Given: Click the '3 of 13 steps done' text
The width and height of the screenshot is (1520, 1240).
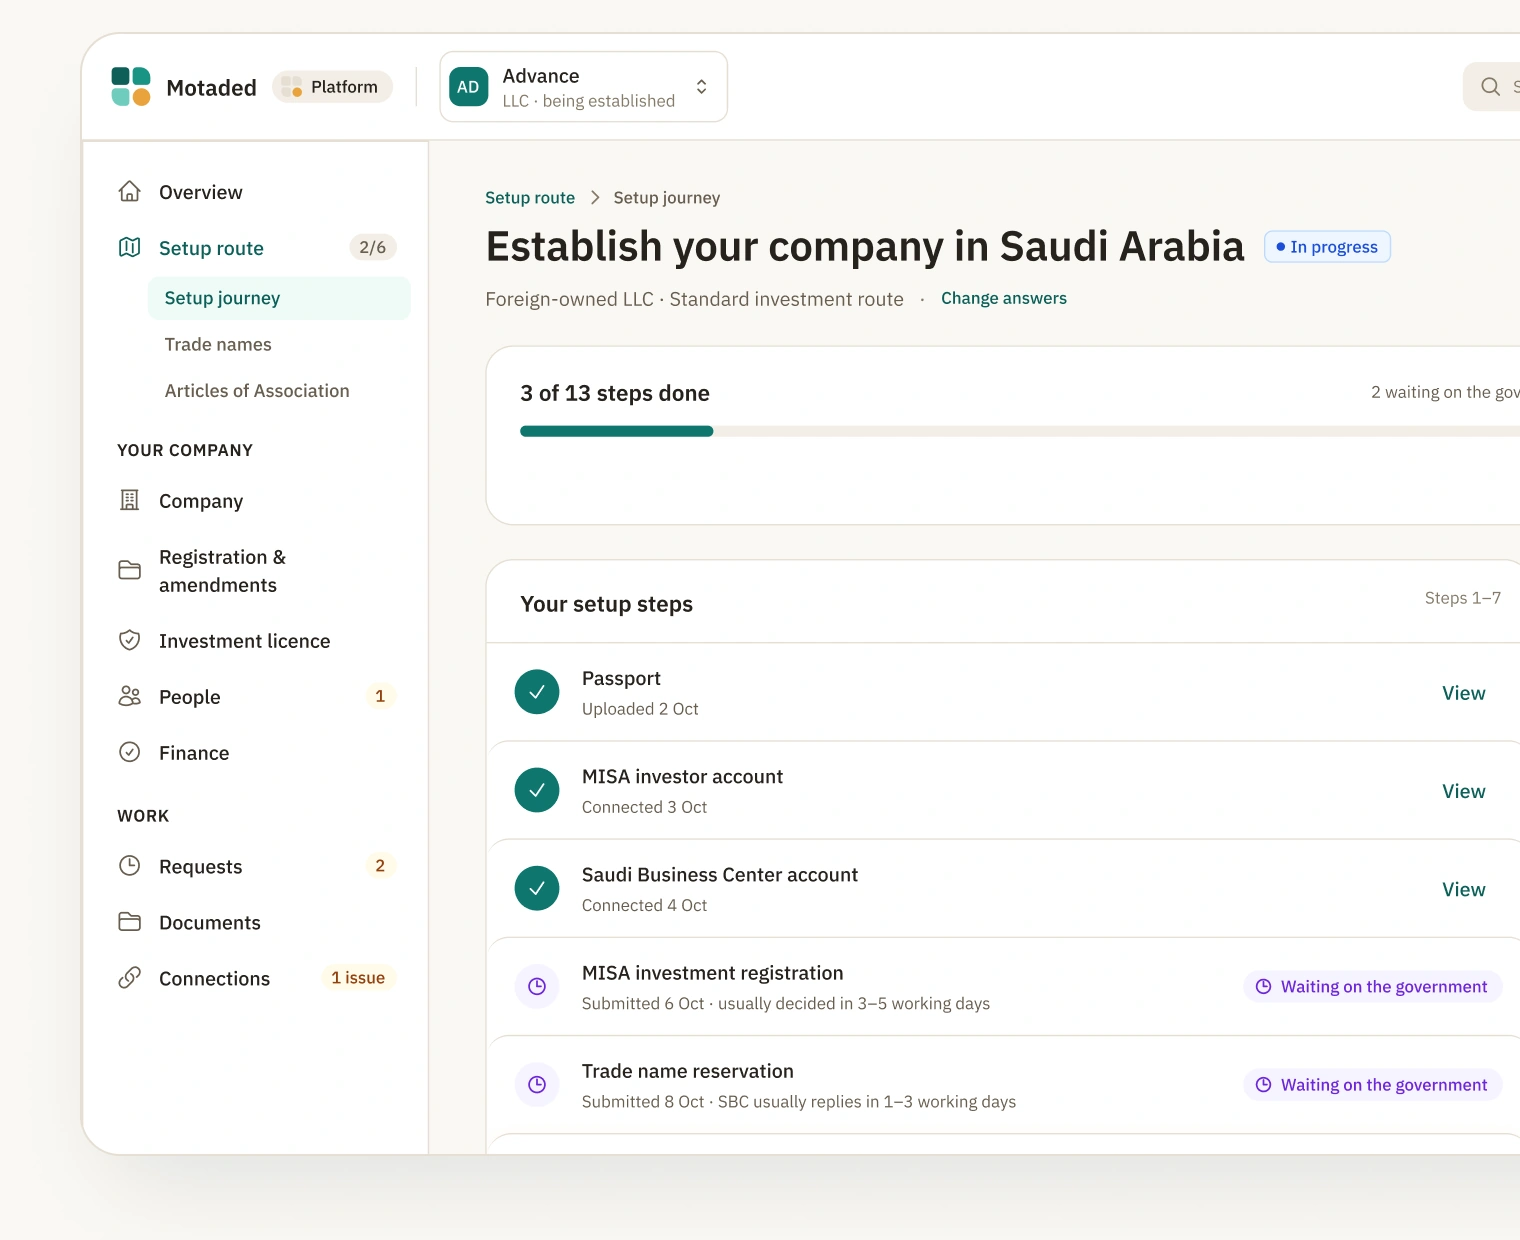Looking at the screenshot, I should click(x=615, y=393).
